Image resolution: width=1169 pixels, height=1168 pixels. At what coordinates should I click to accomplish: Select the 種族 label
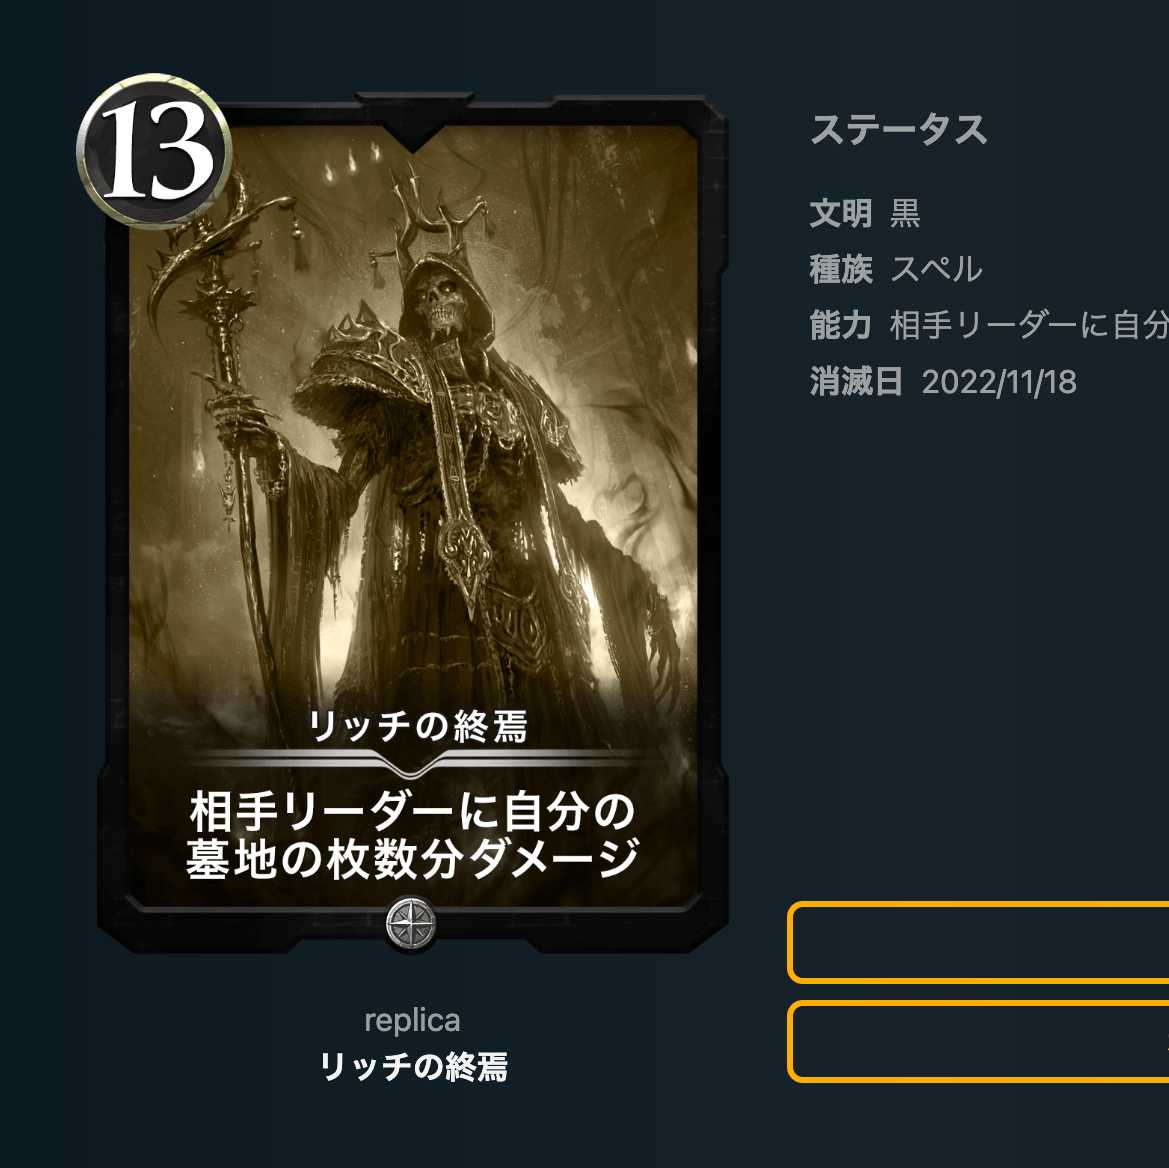[x=841, y=270]
